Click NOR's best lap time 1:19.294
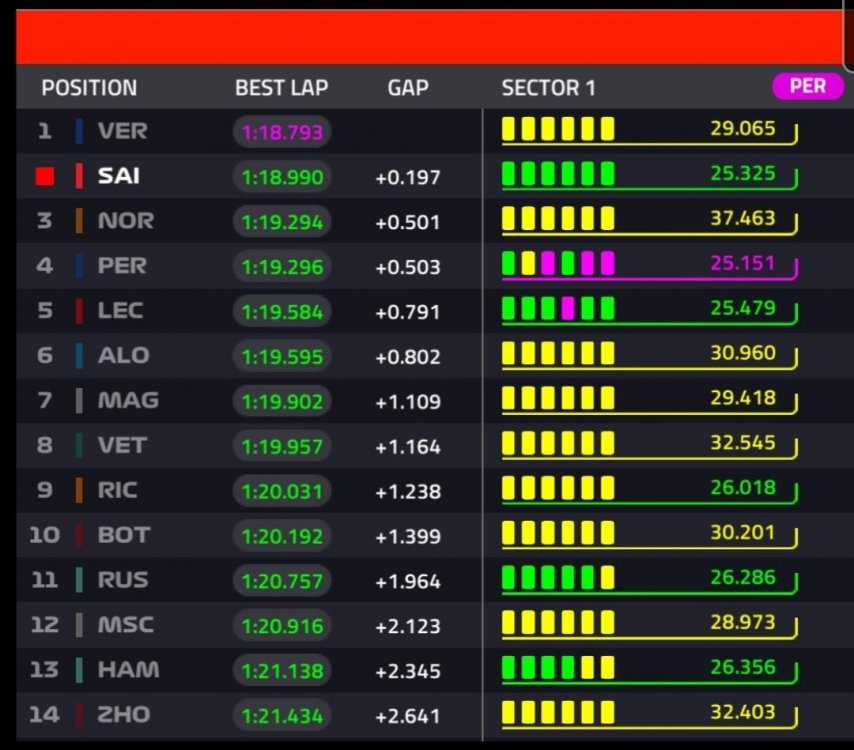The height and width of the screenshot is (750, 854). (282, 222)
